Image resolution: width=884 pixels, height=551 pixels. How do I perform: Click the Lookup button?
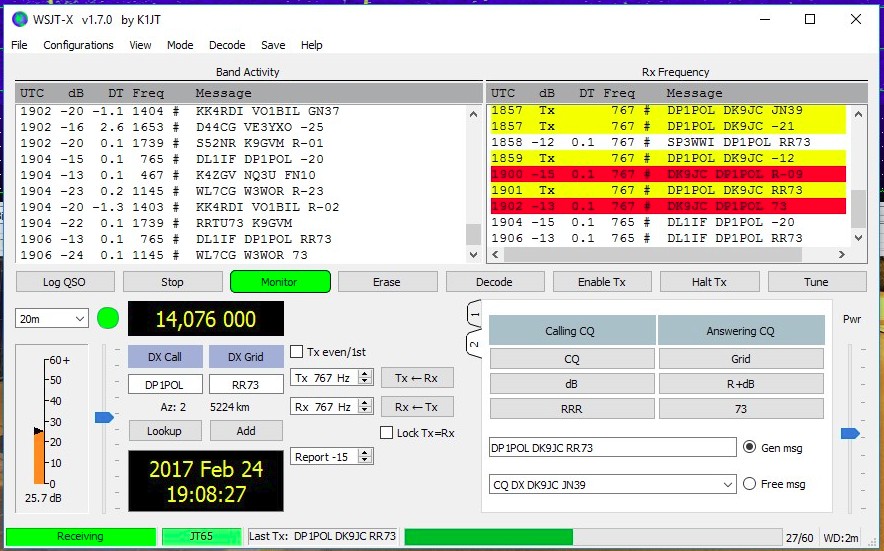pyautogui.click(x=165, y=431)
